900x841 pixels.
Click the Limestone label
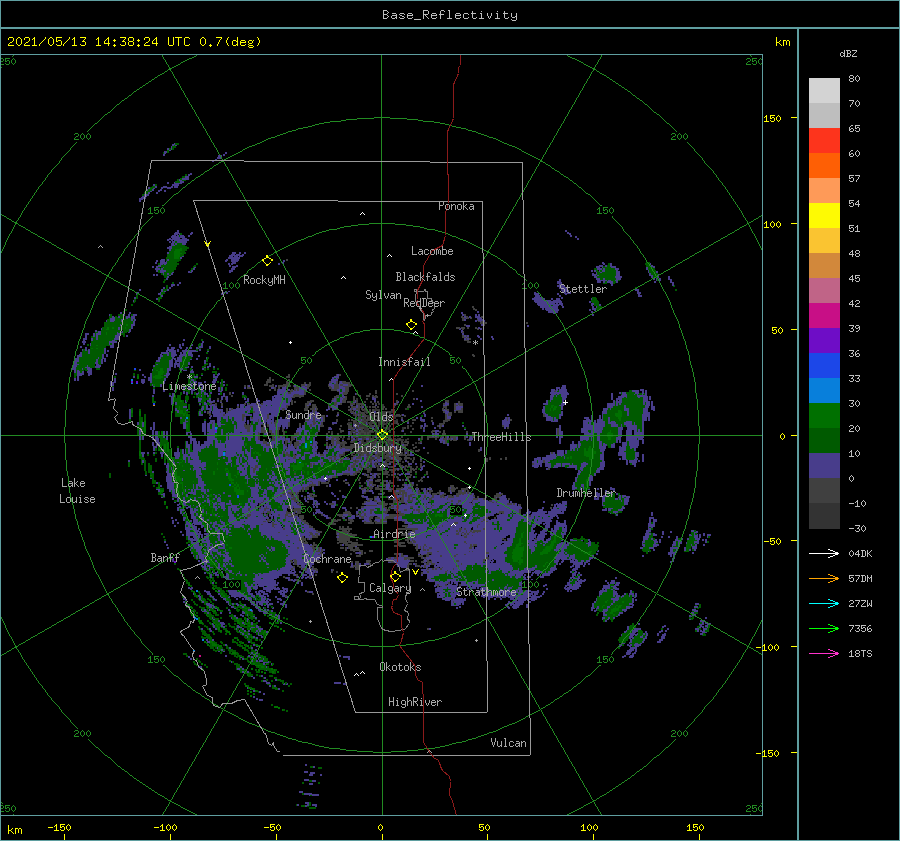[189, 386]
